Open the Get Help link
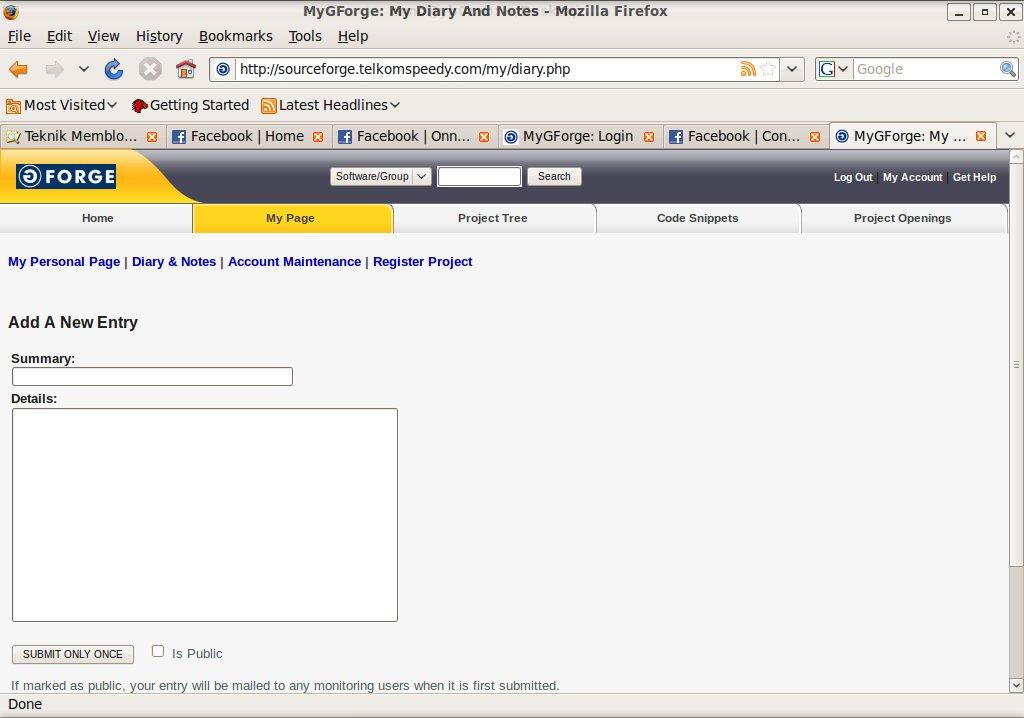This screenshot has height=718, width=1024. pos(974,177)
